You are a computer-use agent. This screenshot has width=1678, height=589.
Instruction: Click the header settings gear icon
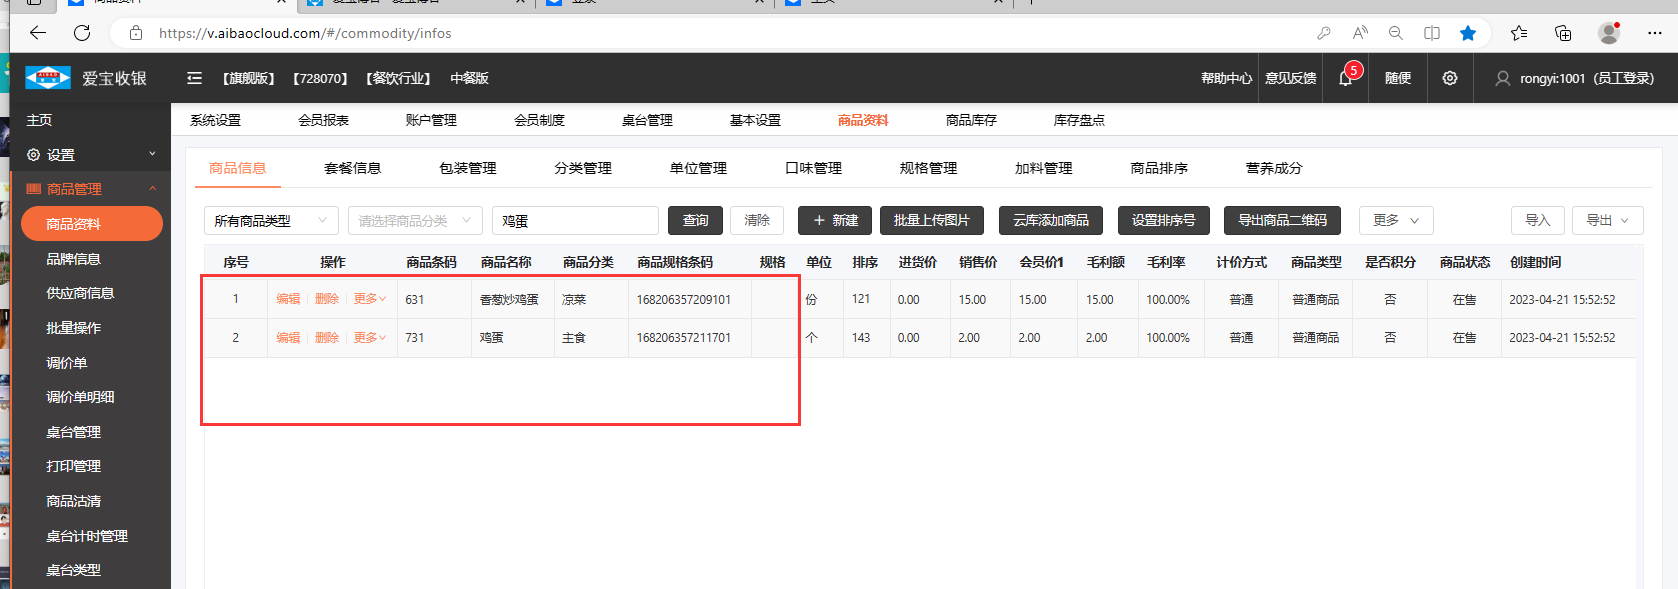point(1450,78)
